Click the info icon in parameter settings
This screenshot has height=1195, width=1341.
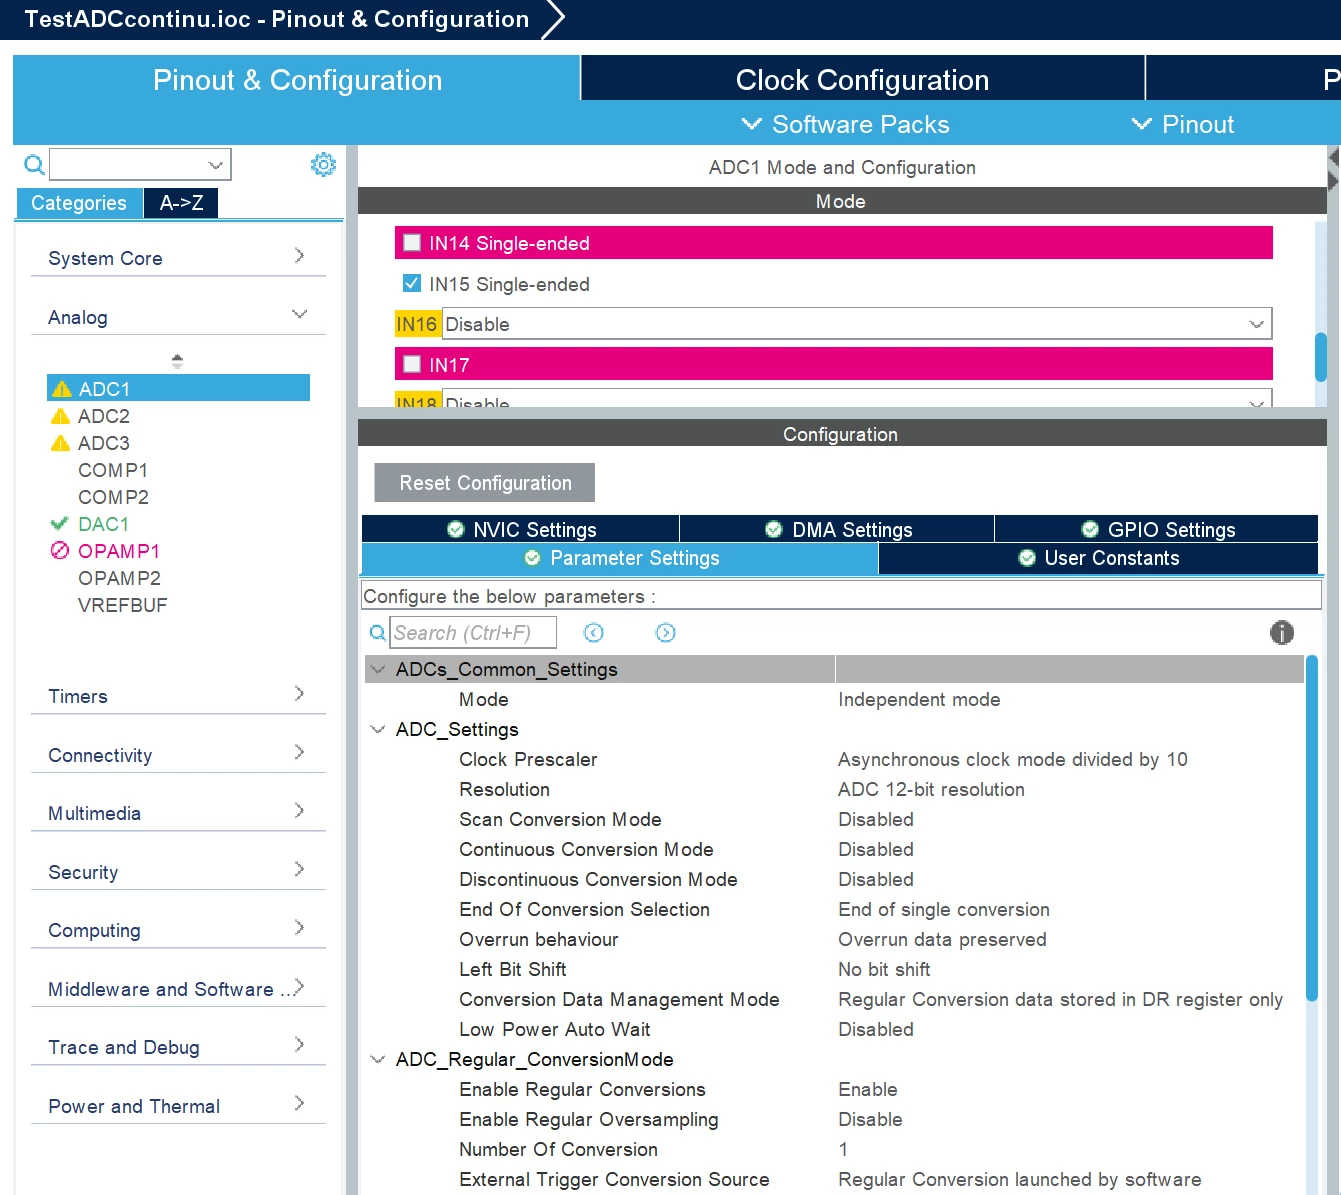(x=1281, y=632)
